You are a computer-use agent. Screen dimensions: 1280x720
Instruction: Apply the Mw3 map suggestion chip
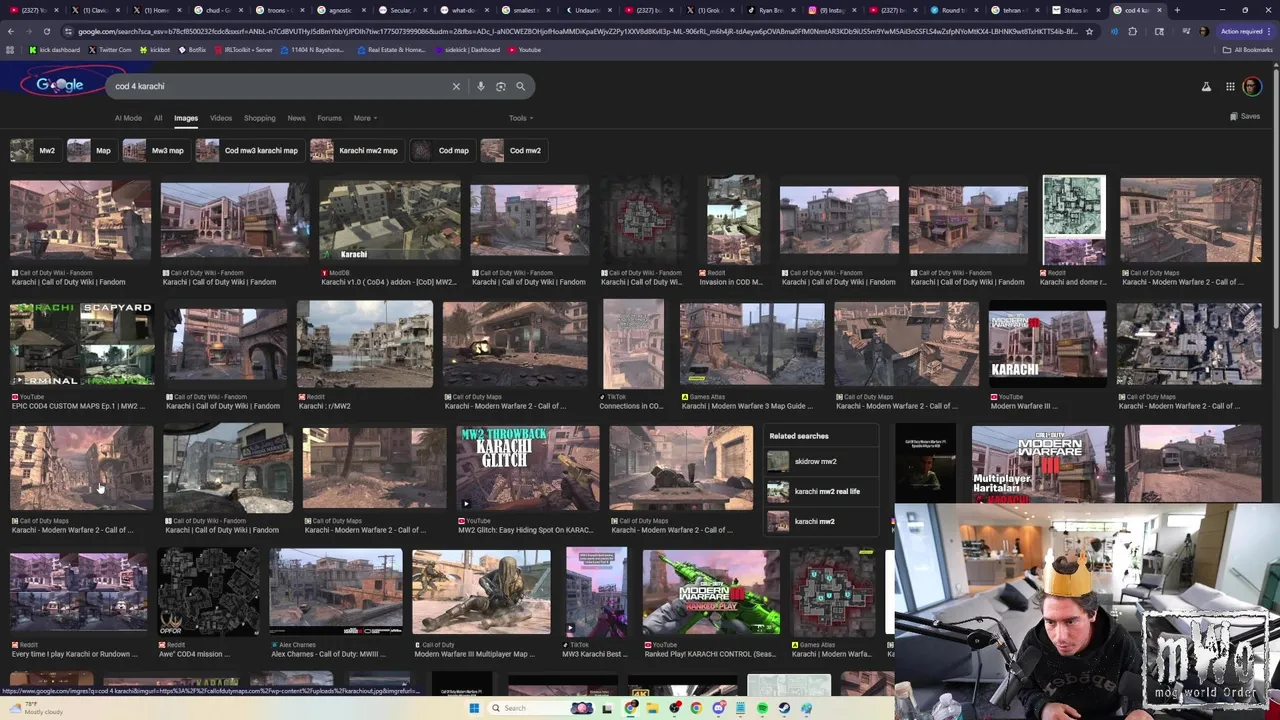(x=155, y=150)
